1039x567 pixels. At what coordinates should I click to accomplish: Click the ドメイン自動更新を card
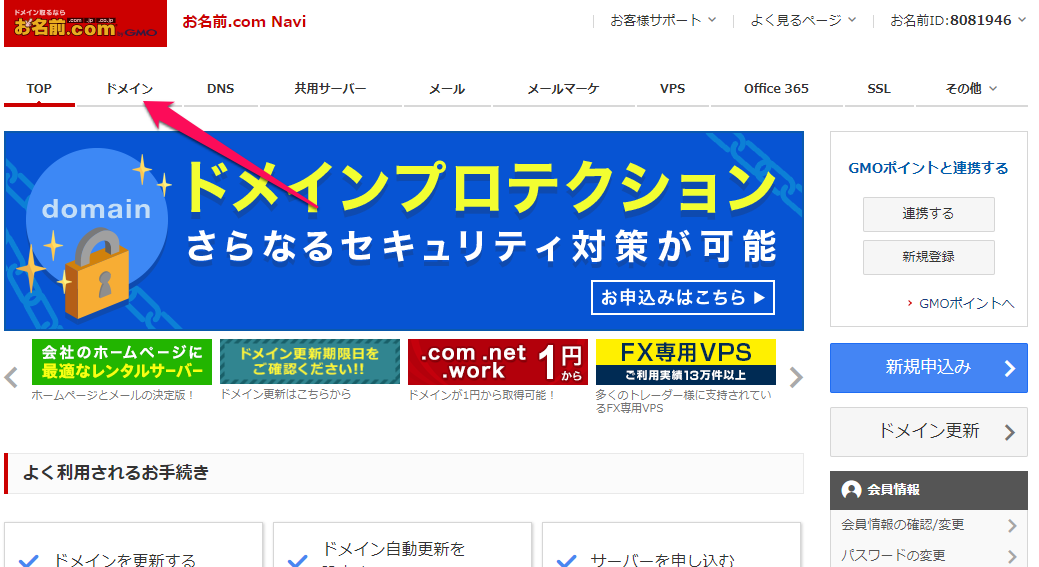pos(402,545)
